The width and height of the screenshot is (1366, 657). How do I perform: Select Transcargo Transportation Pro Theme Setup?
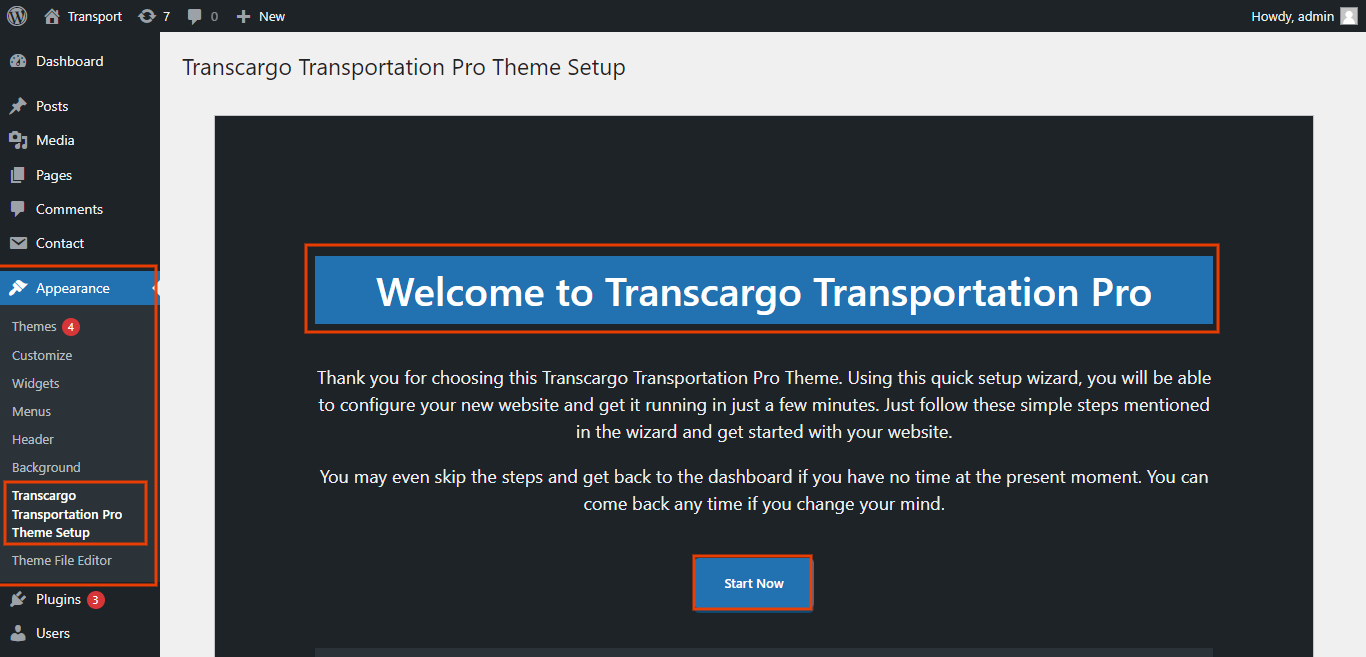tap(67, 514)
